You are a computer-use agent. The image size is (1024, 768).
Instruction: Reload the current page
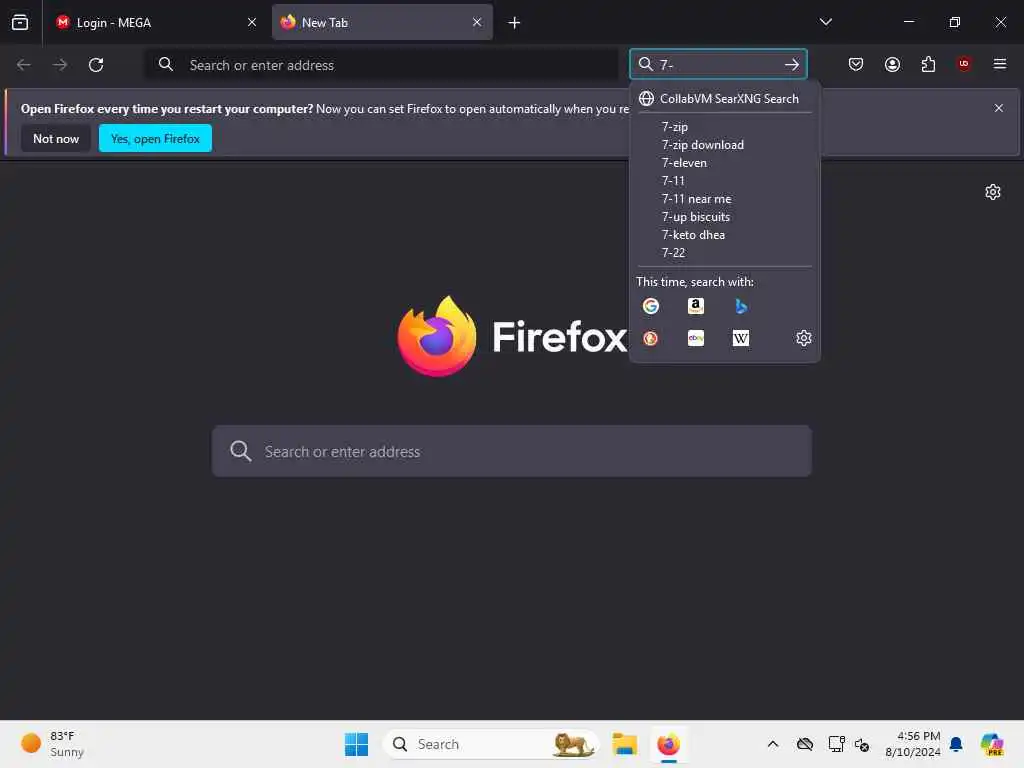96,65
